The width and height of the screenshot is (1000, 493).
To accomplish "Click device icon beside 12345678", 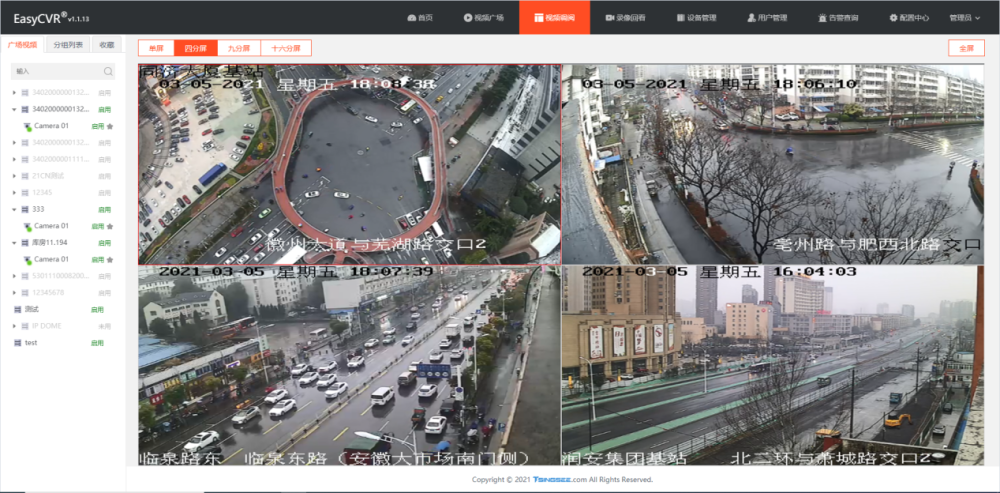I will coord(25,293).
